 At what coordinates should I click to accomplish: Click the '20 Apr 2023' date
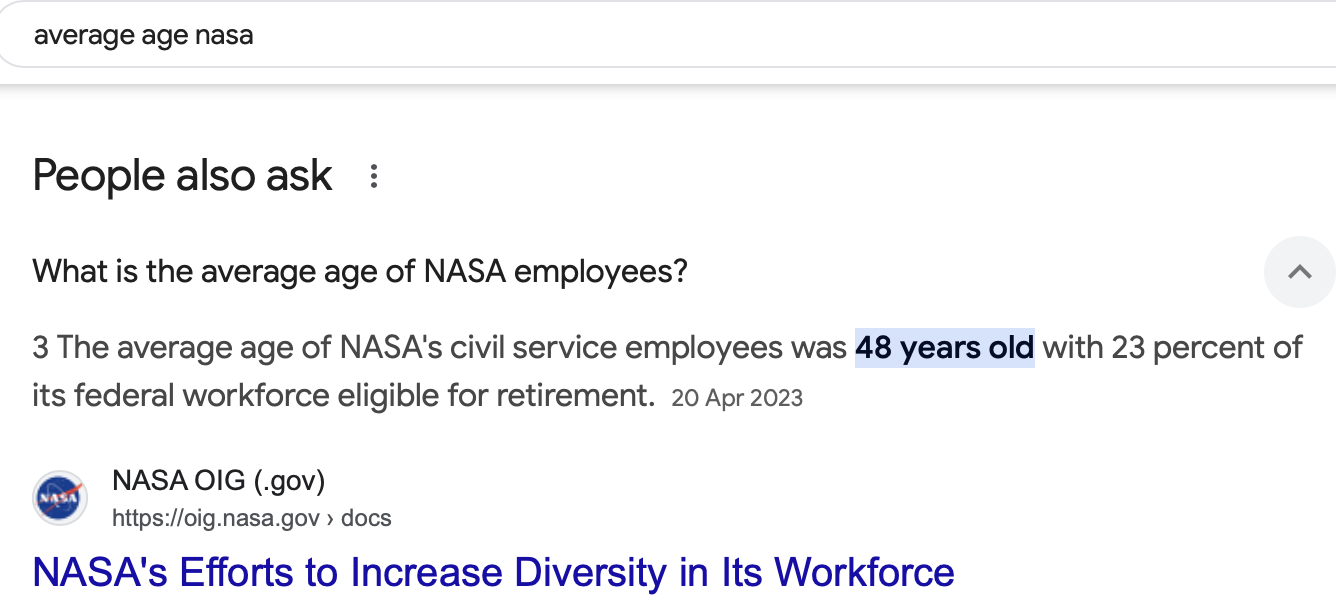[737, 398]
